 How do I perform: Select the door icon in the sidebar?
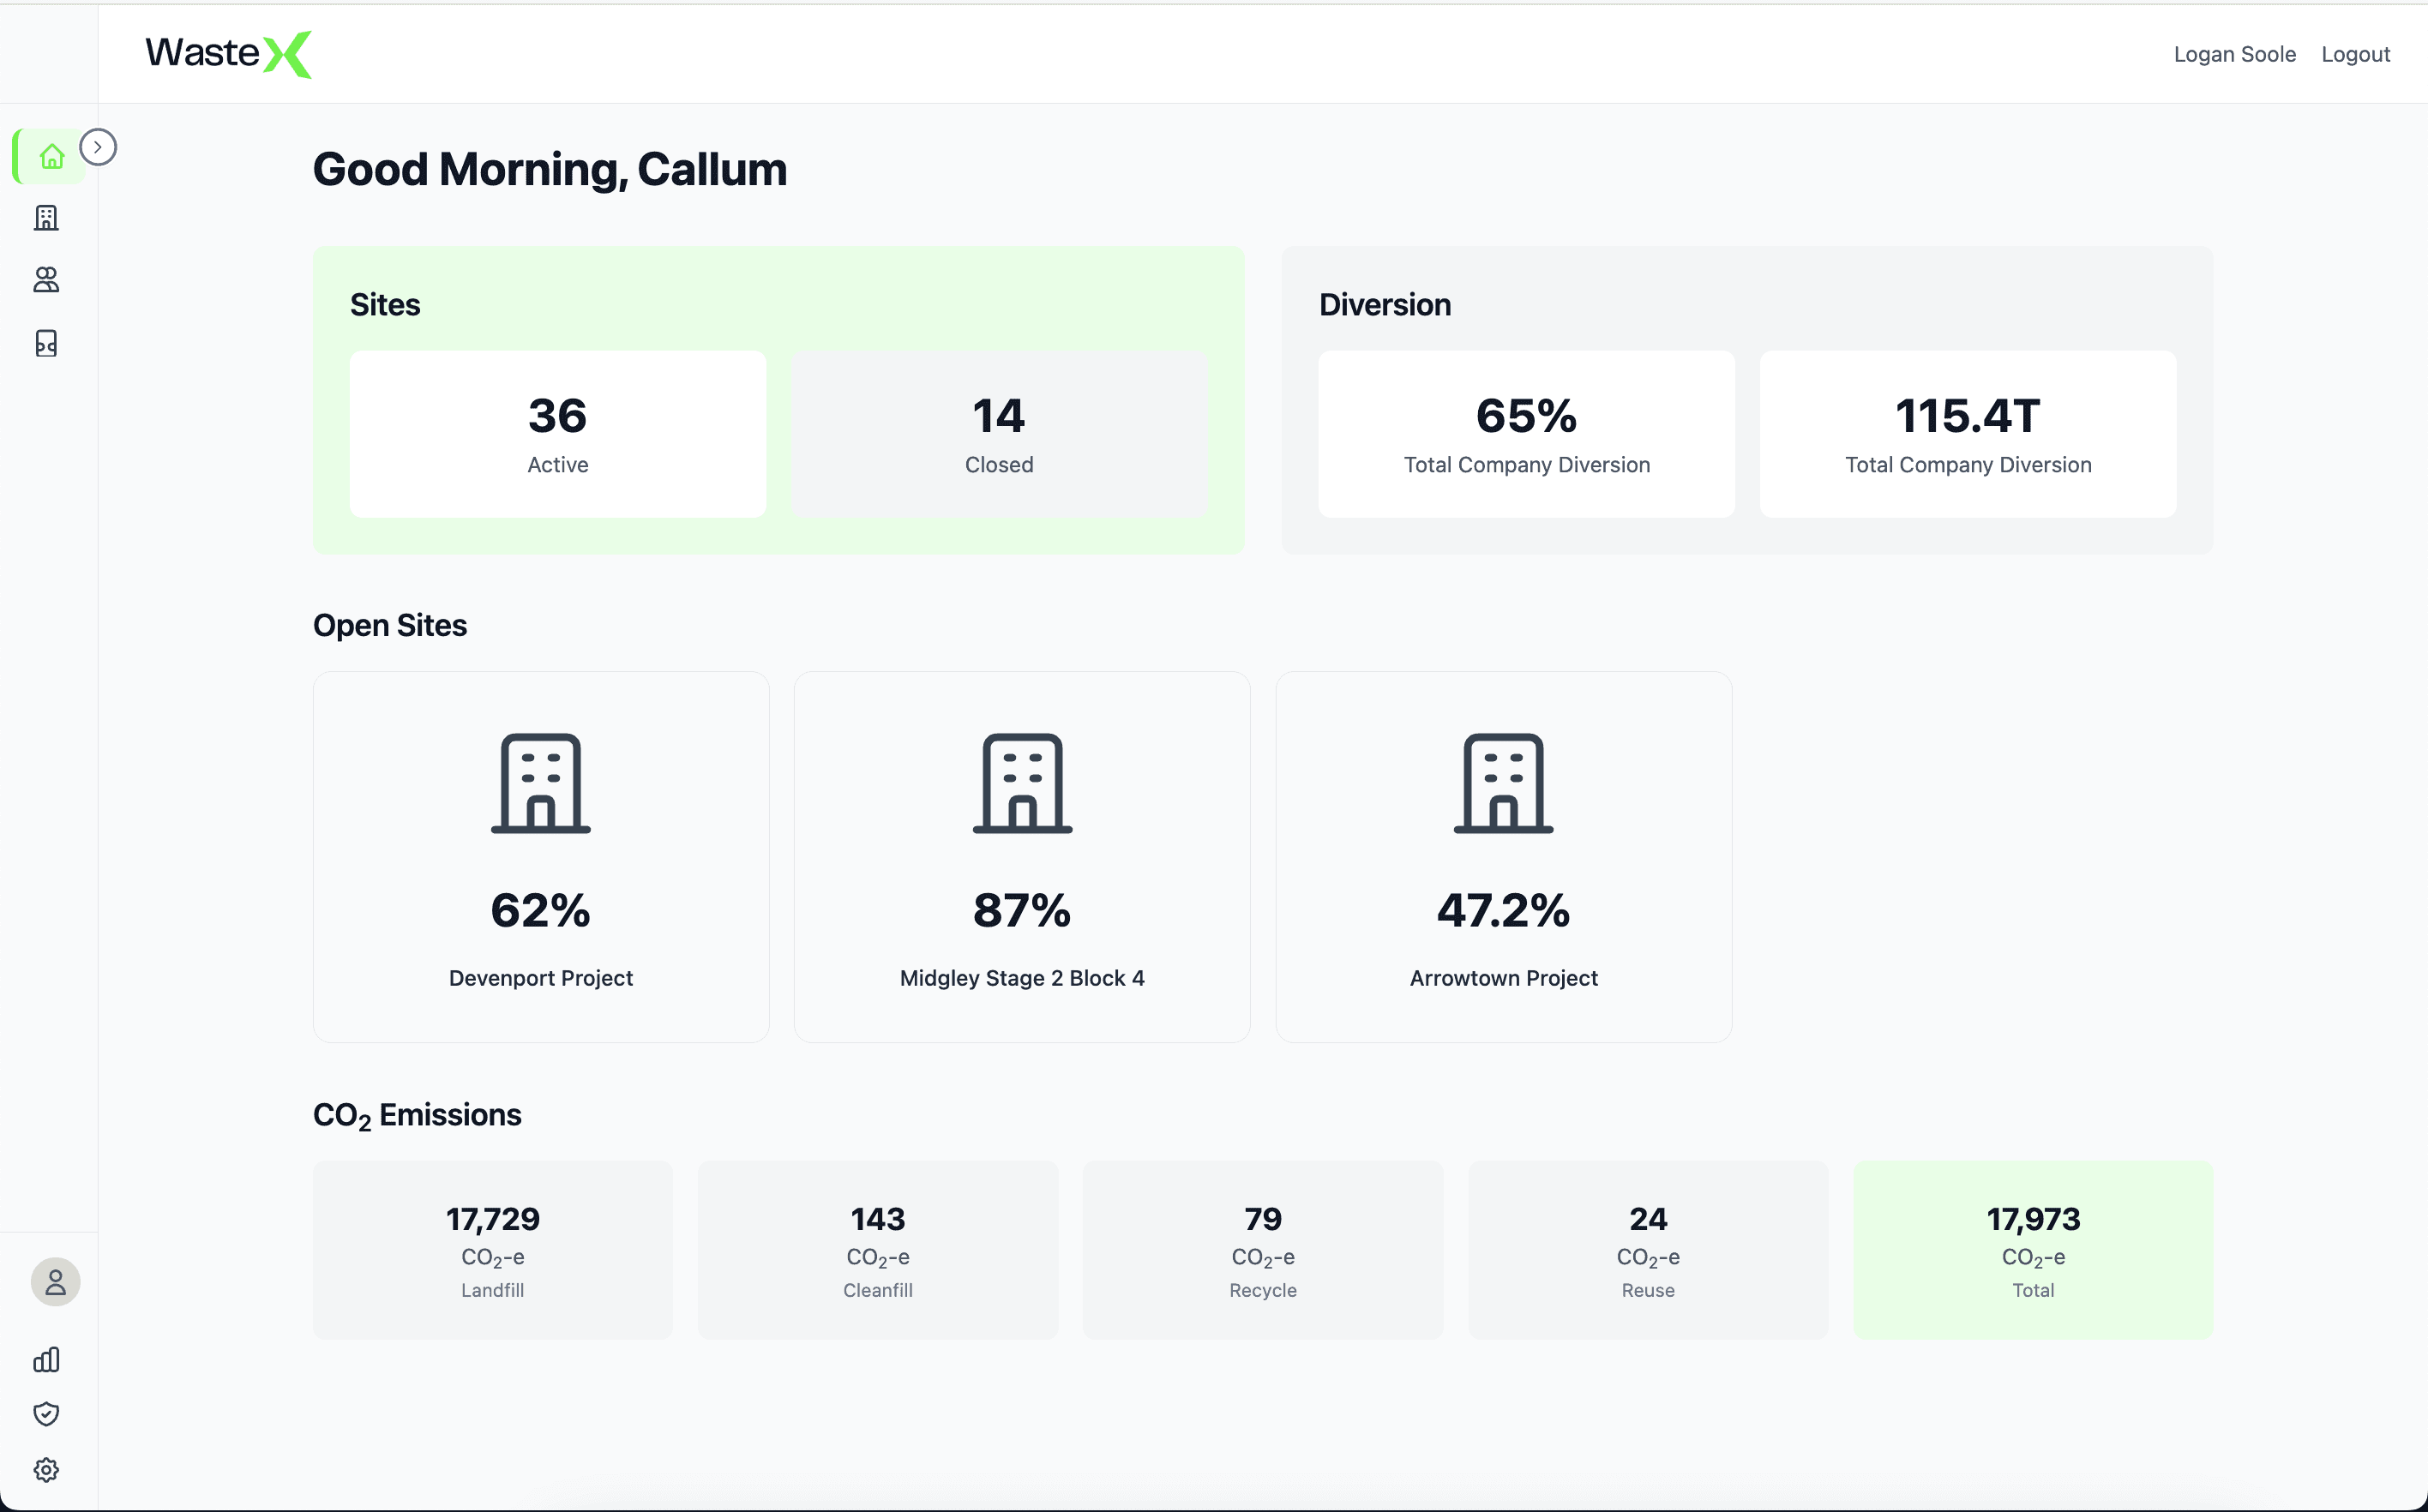click(x=46, y=343)
